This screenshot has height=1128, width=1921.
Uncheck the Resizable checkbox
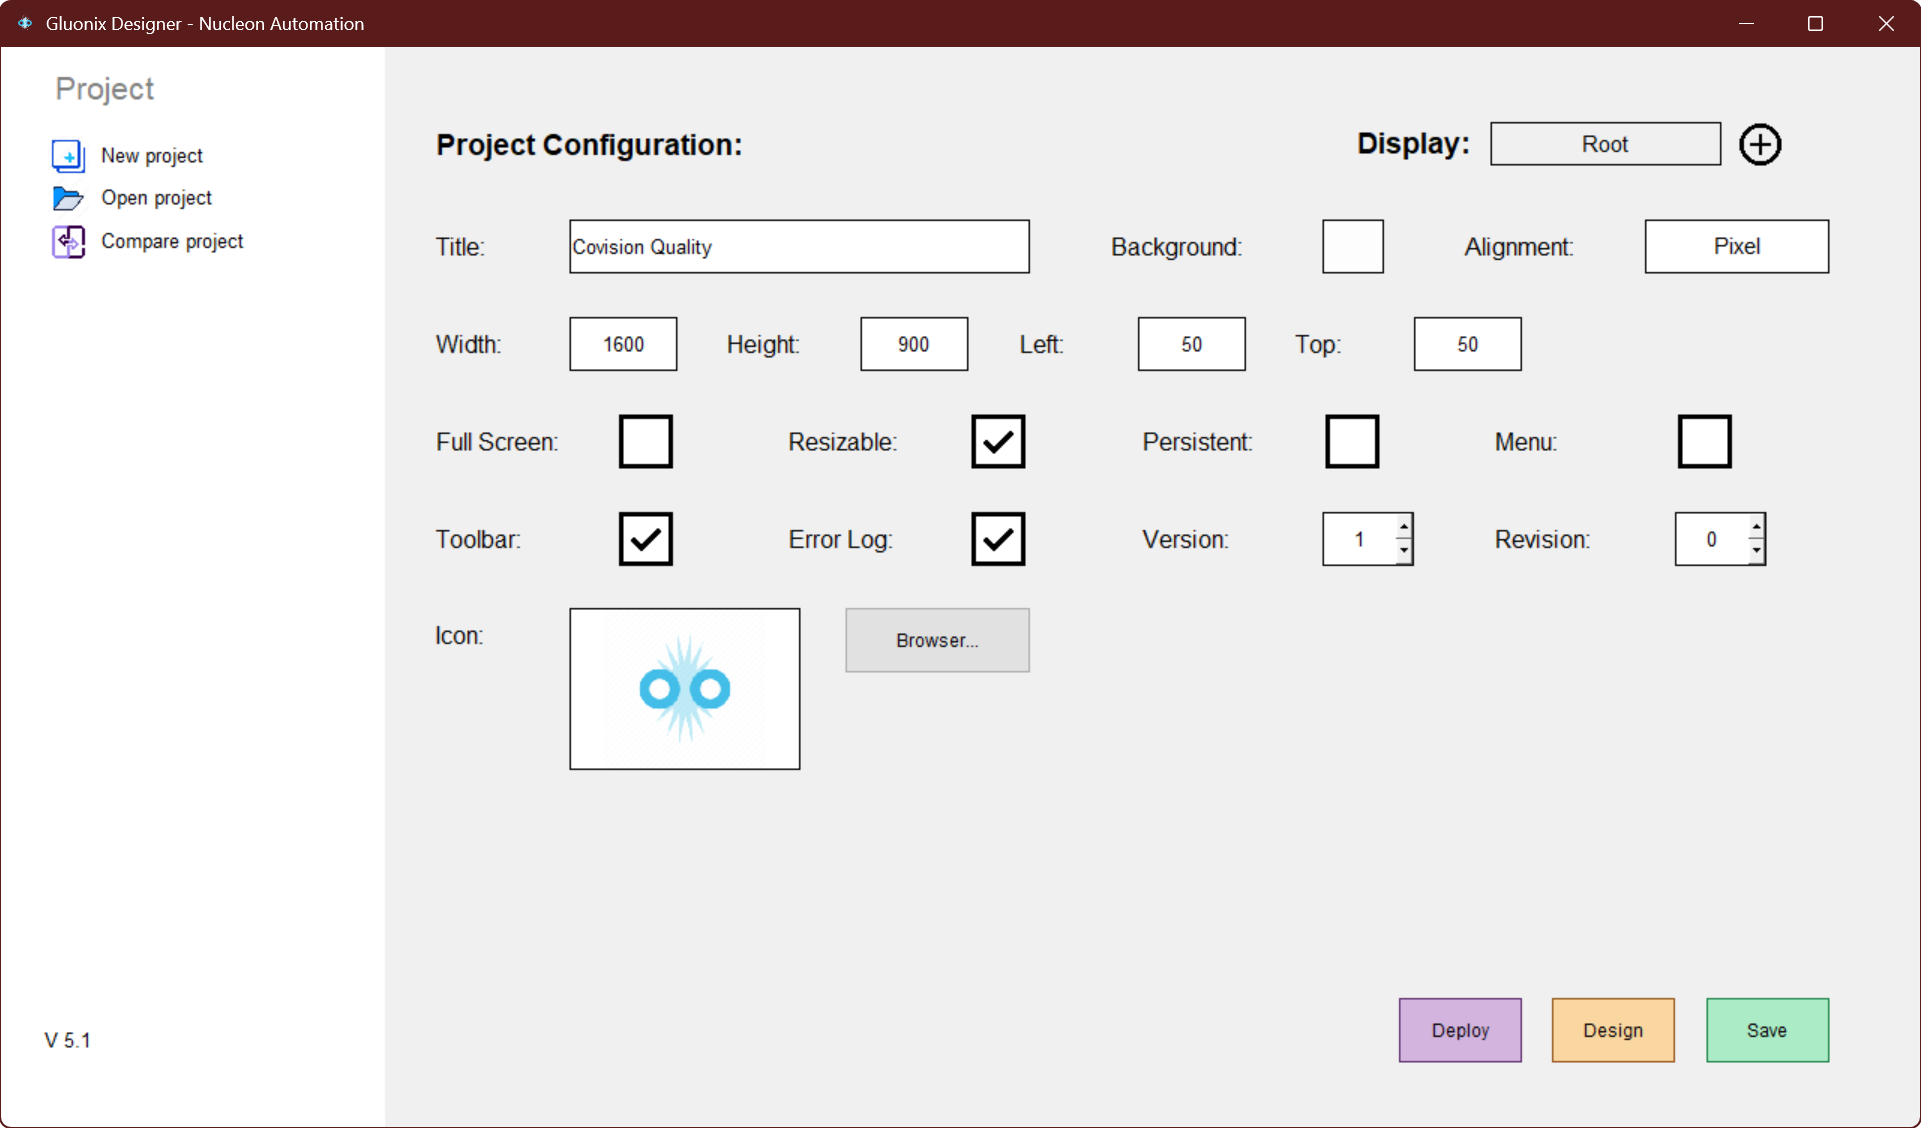(997, 441)
